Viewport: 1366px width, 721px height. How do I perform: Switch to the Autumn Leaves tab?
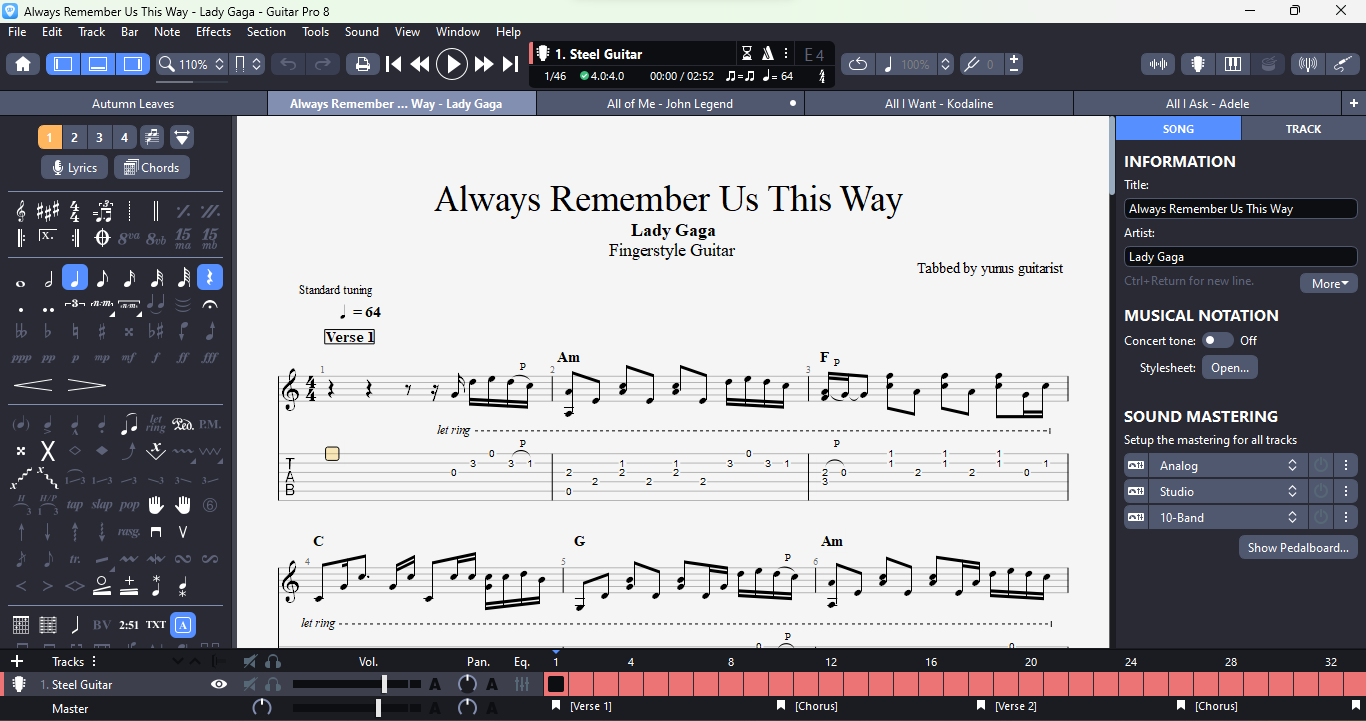pos(133,104)
